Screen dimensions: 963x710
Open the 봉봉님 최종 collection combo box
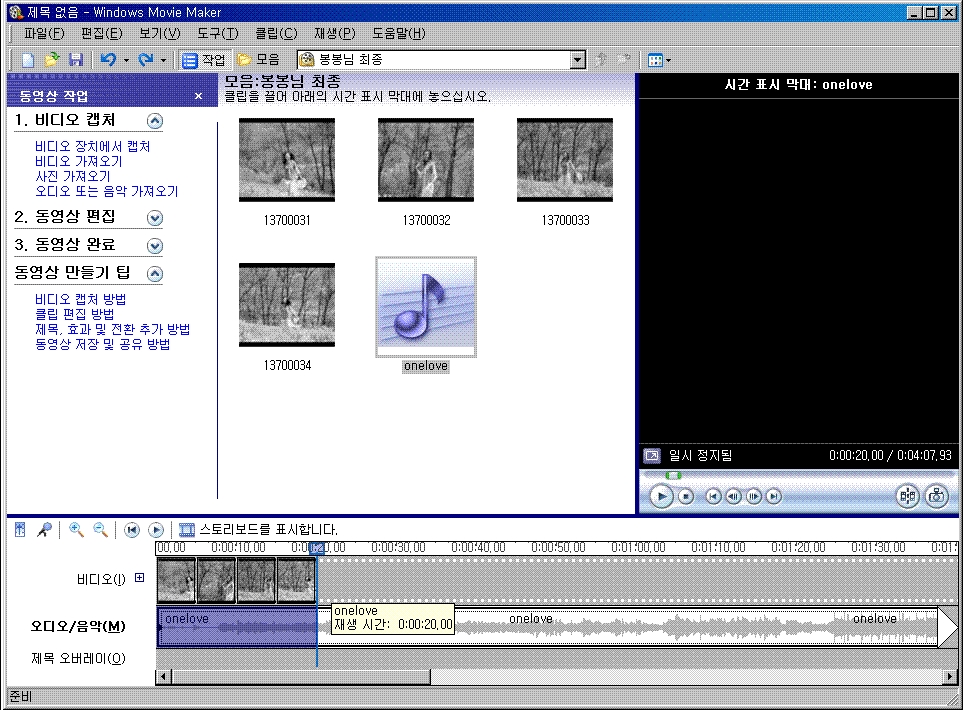(440, 60)
